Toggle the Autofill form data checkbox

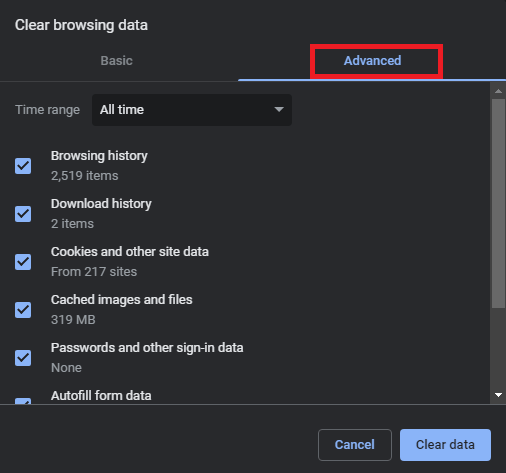coord(23,401)
